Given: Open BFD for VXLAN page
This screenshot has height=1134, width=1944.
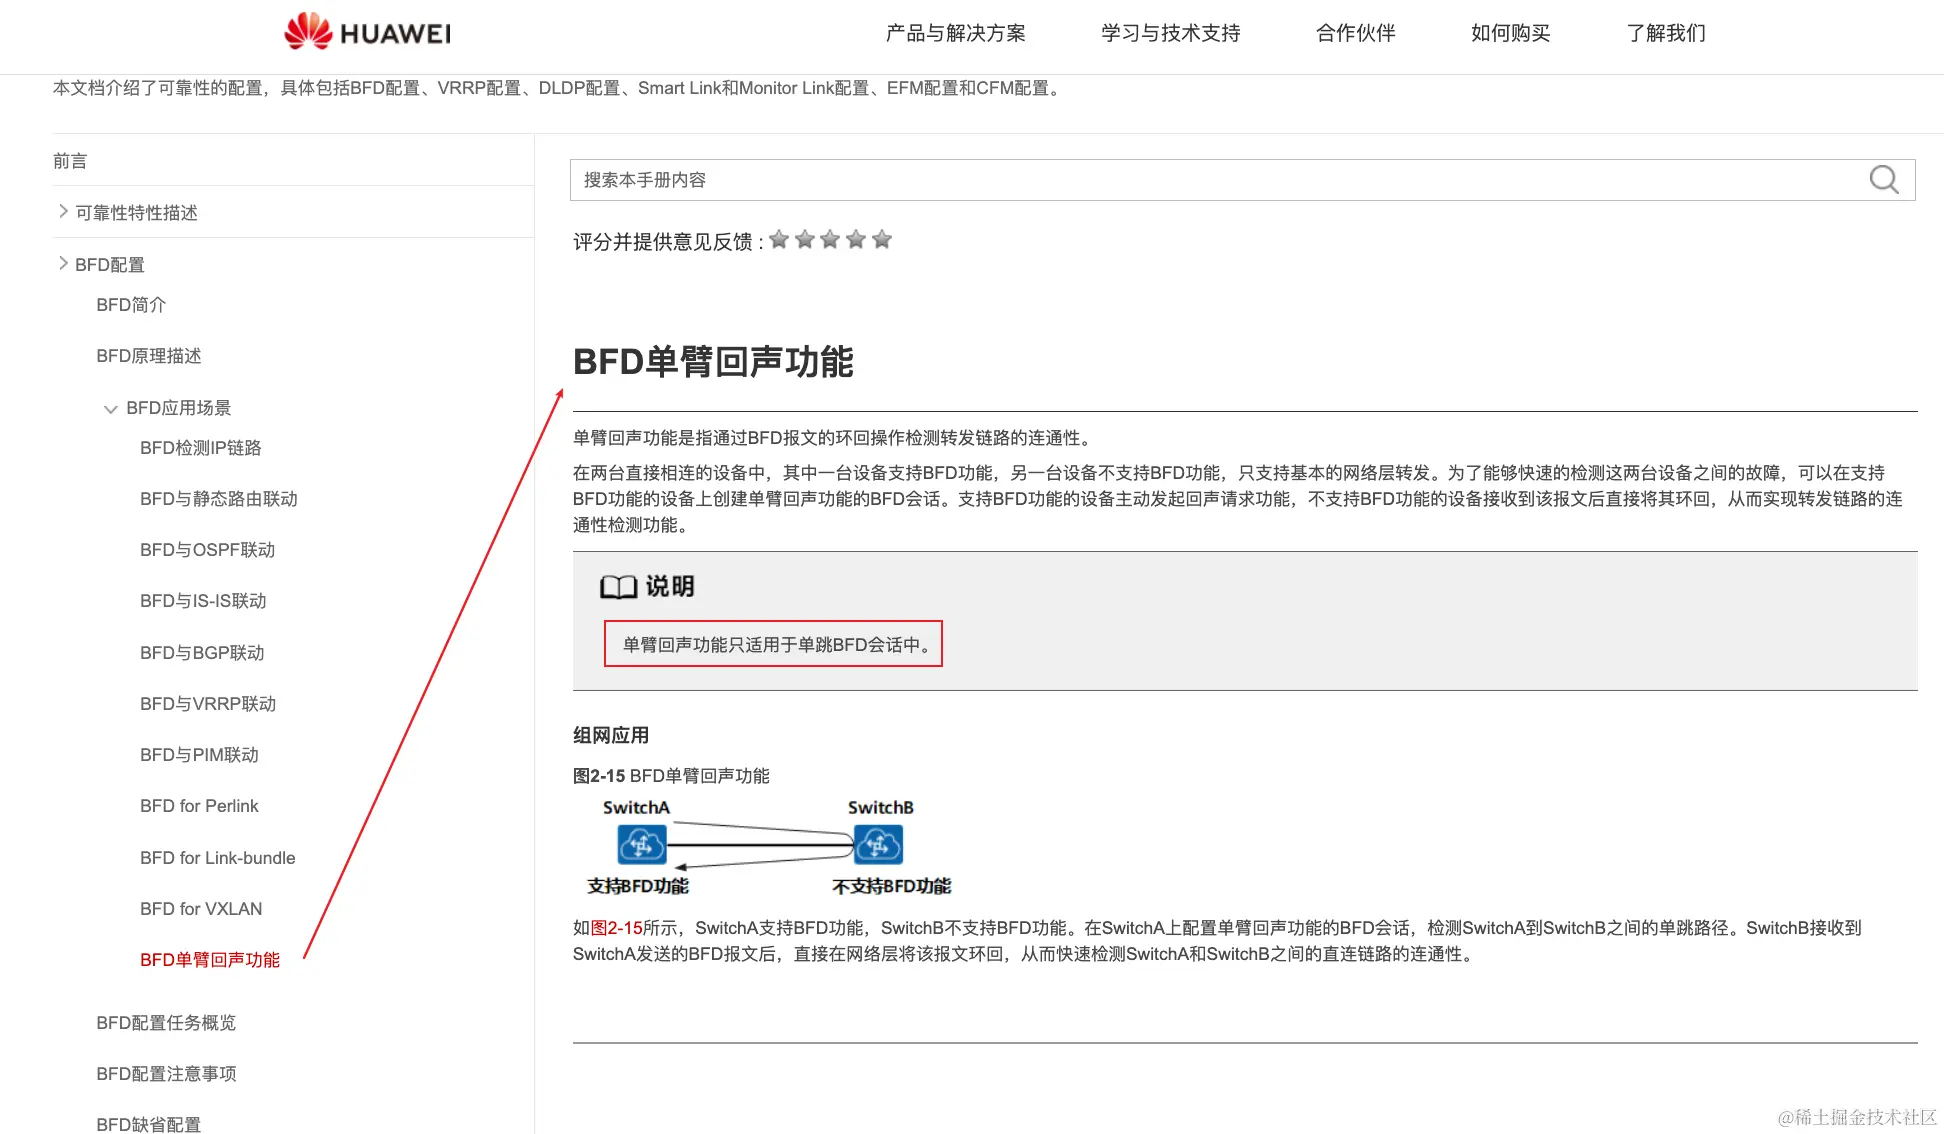Looking at the screenshot, I should [201, 909].
